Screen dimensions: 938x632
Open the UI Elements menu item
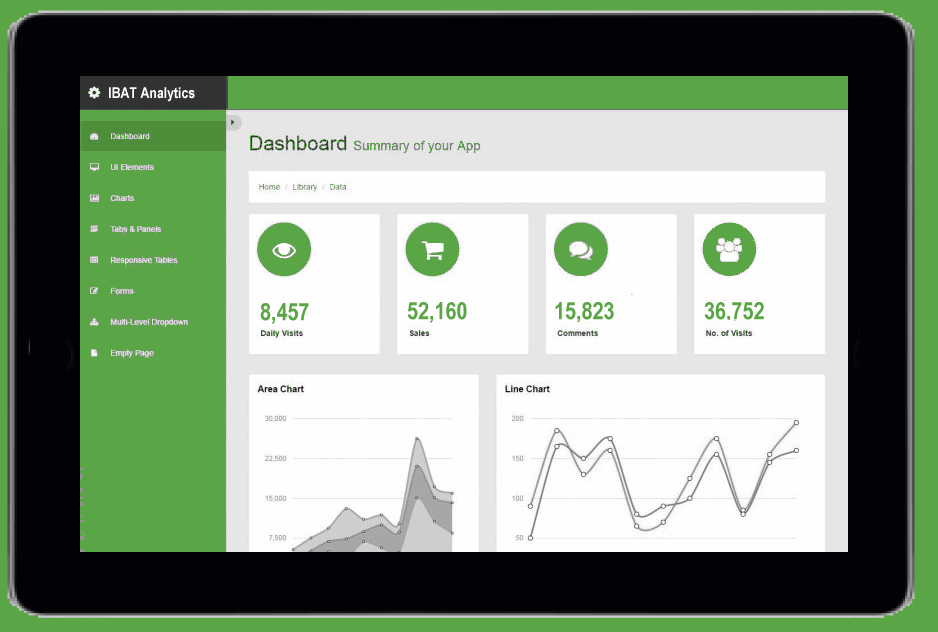click(x=153, y=167)
